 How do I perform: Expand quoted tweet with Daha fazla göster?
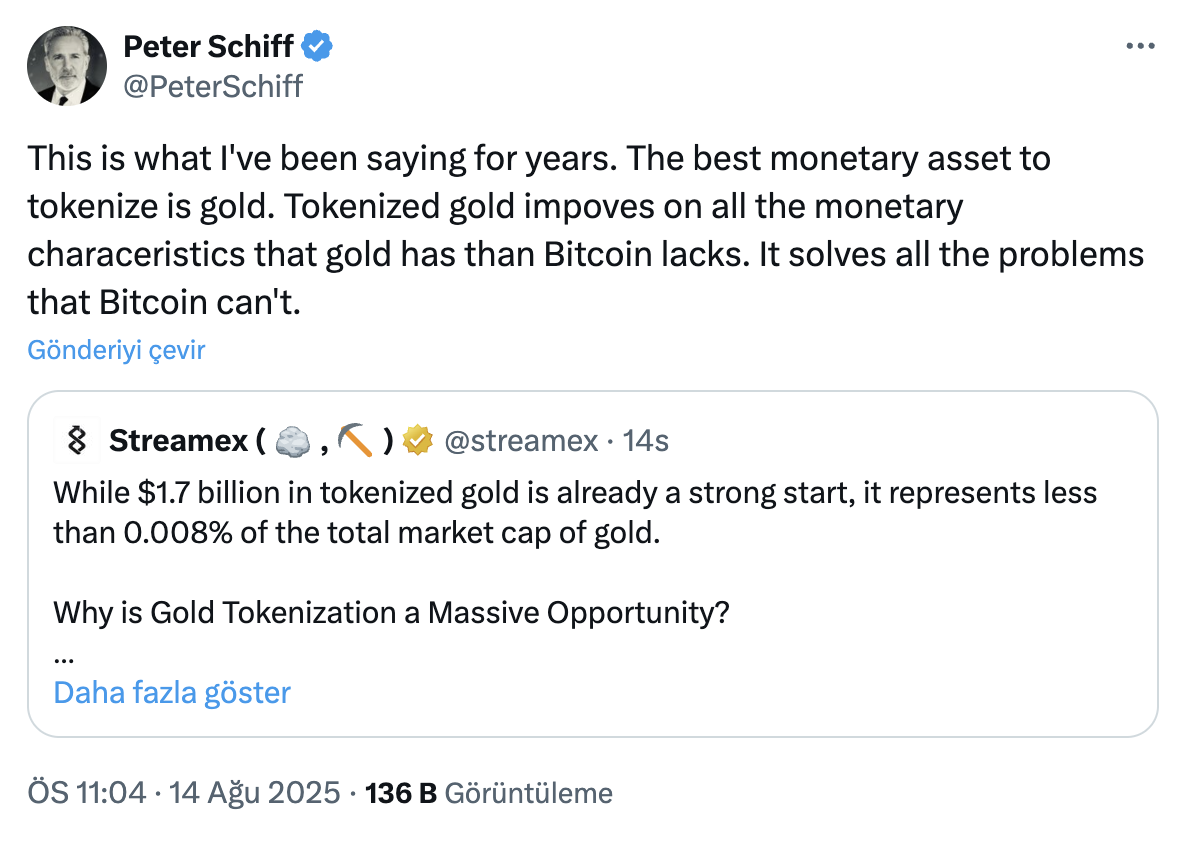point(172,692)
